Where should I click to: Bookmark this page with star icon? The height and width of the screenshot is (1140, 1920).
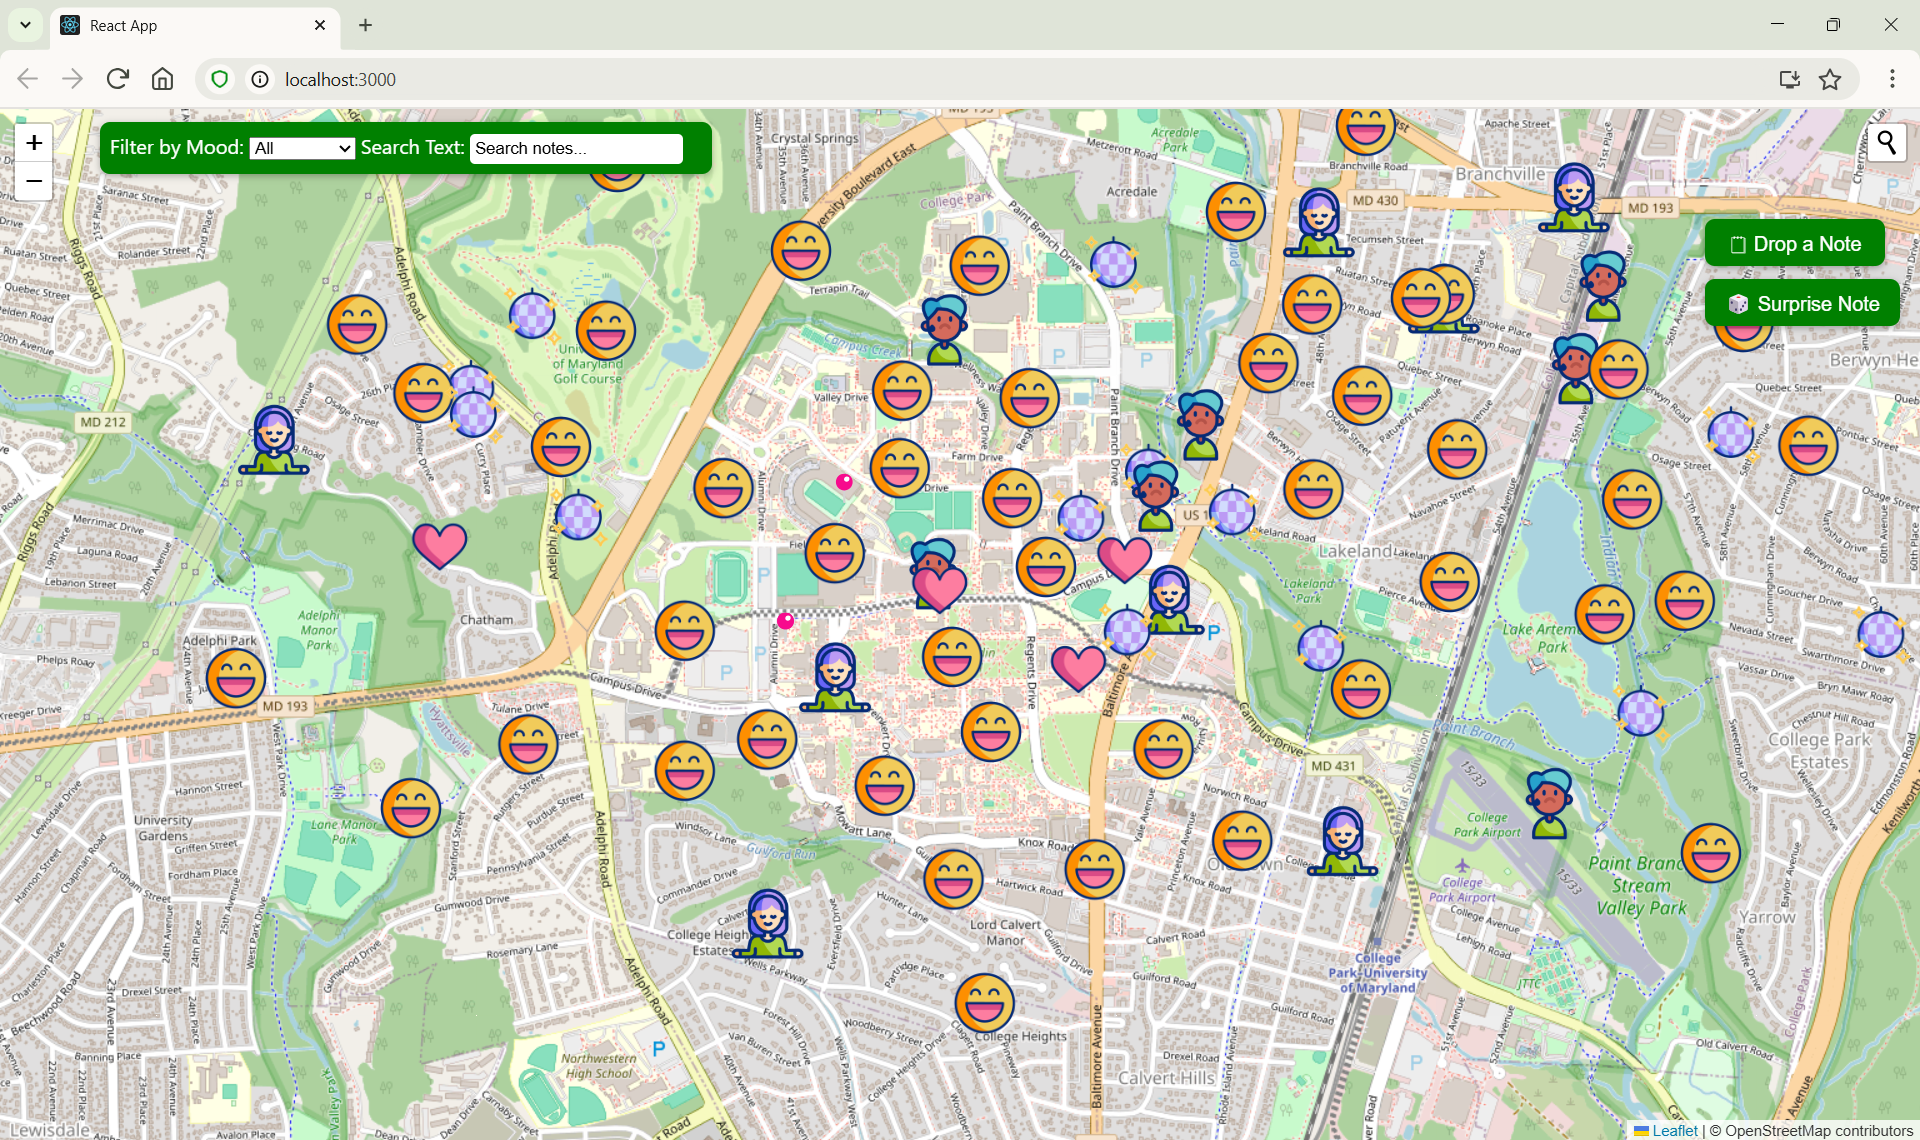click(1830, 79)
